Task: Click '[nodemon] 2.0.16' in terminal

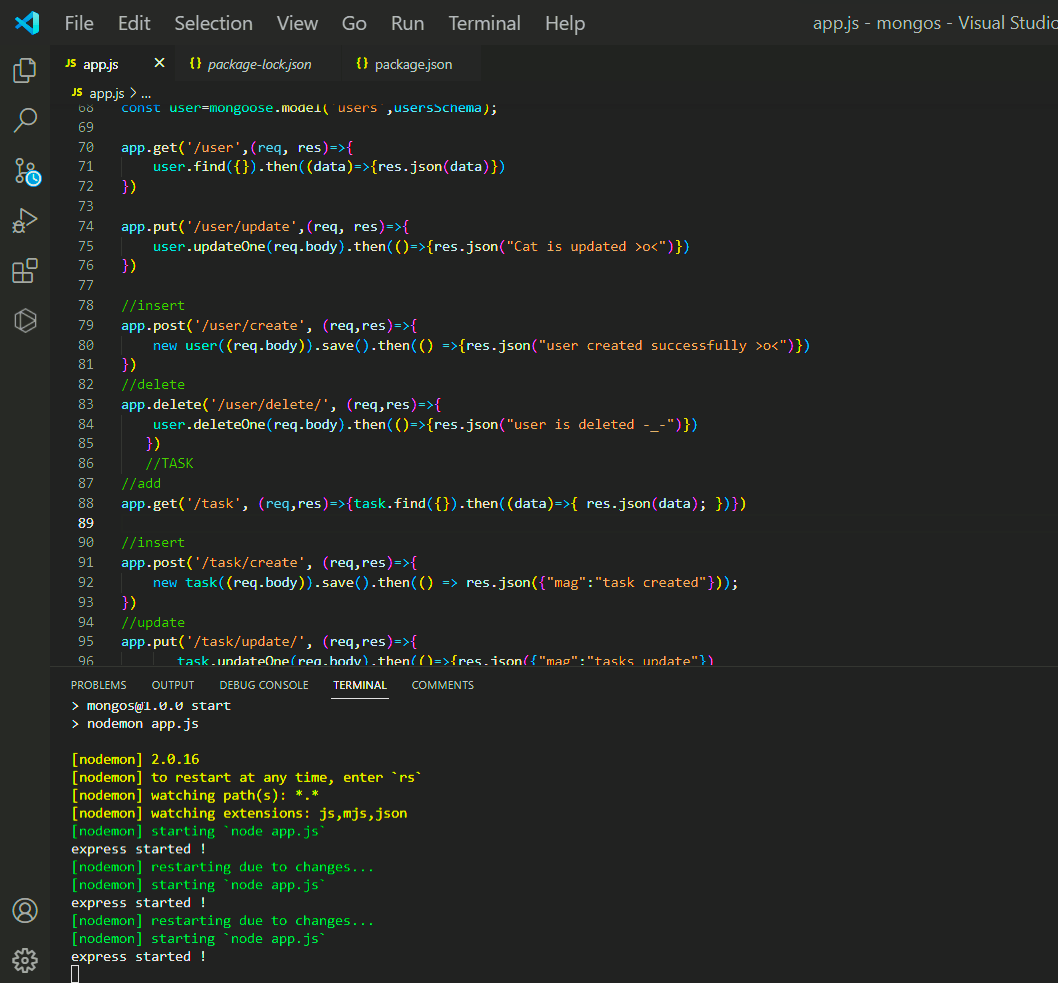Action: pos(135,760)
